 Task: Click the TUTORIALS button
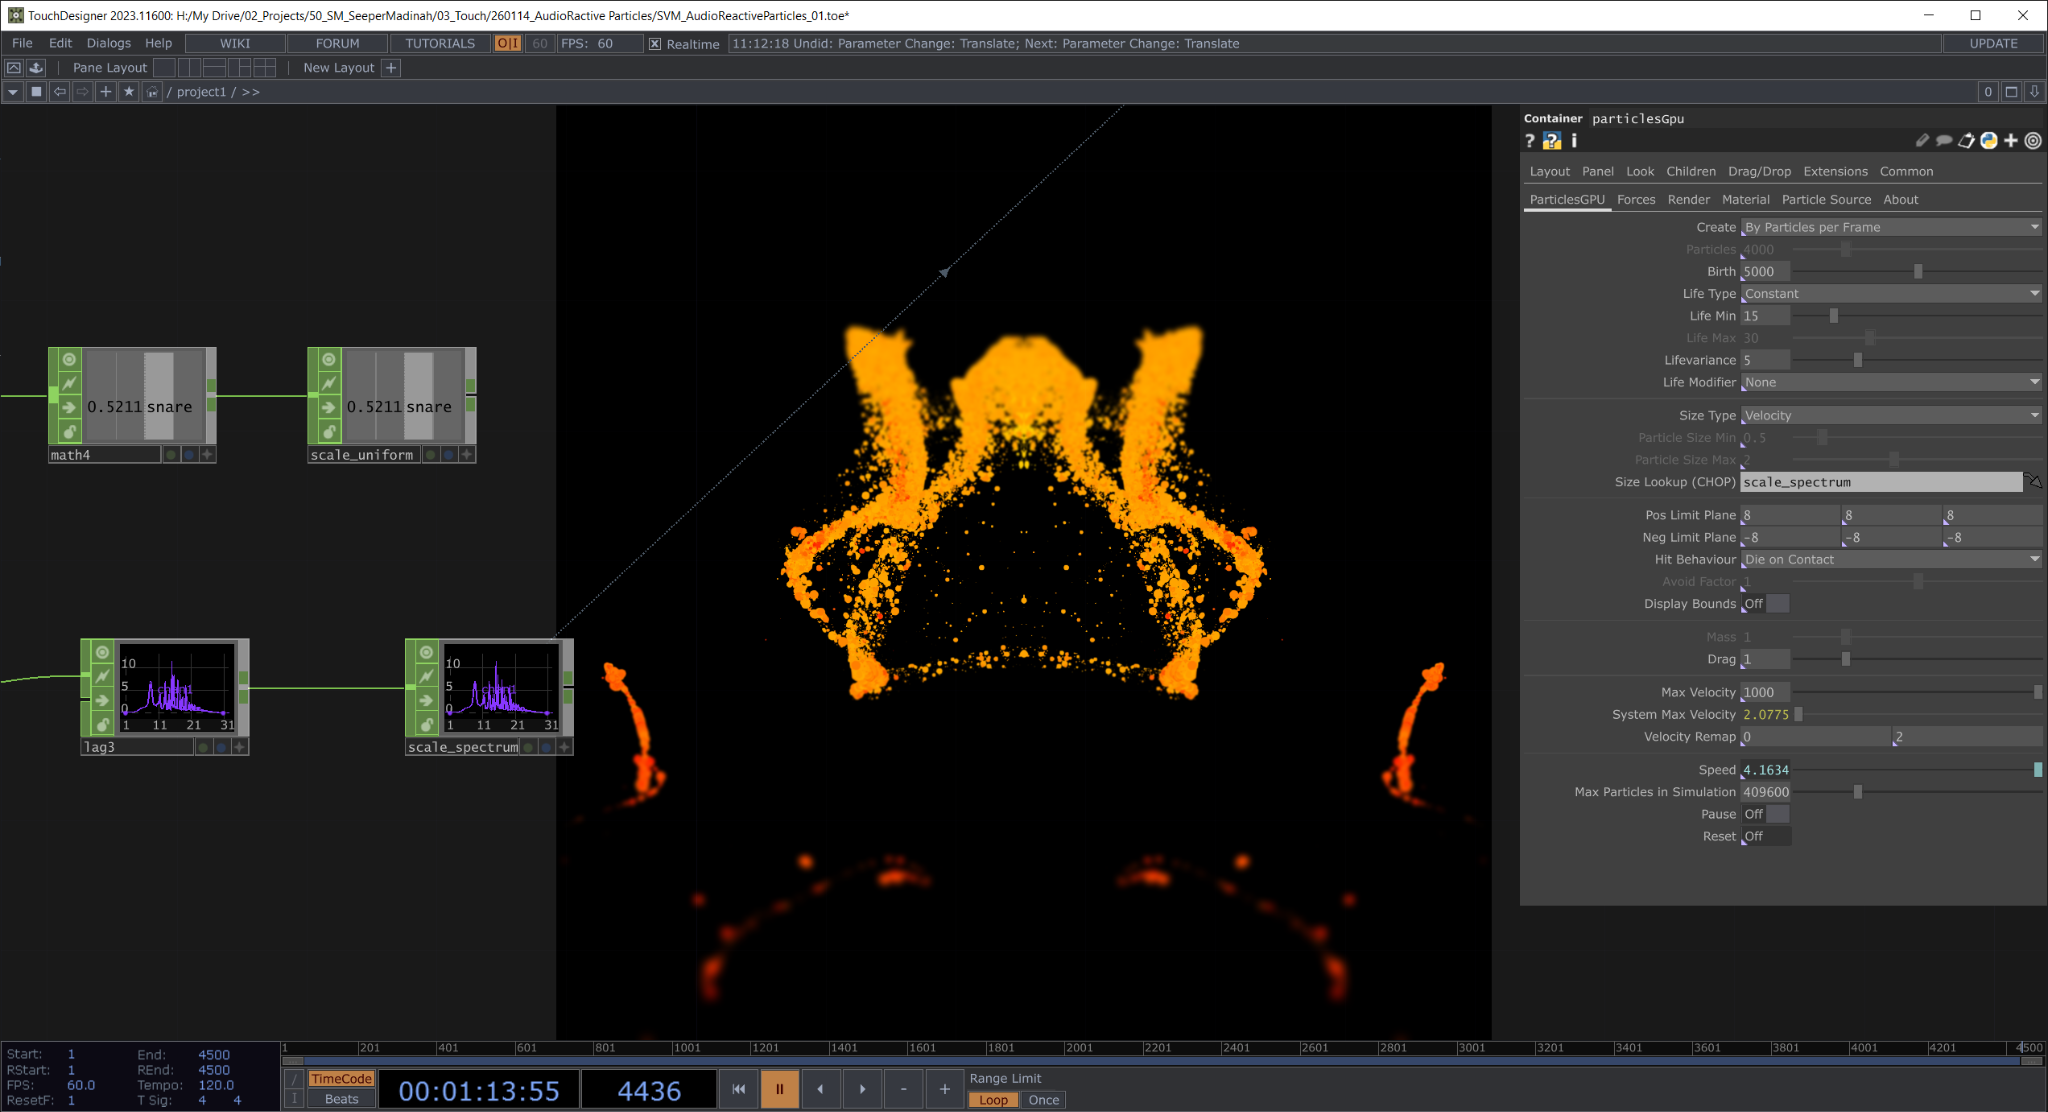point(440,44)
